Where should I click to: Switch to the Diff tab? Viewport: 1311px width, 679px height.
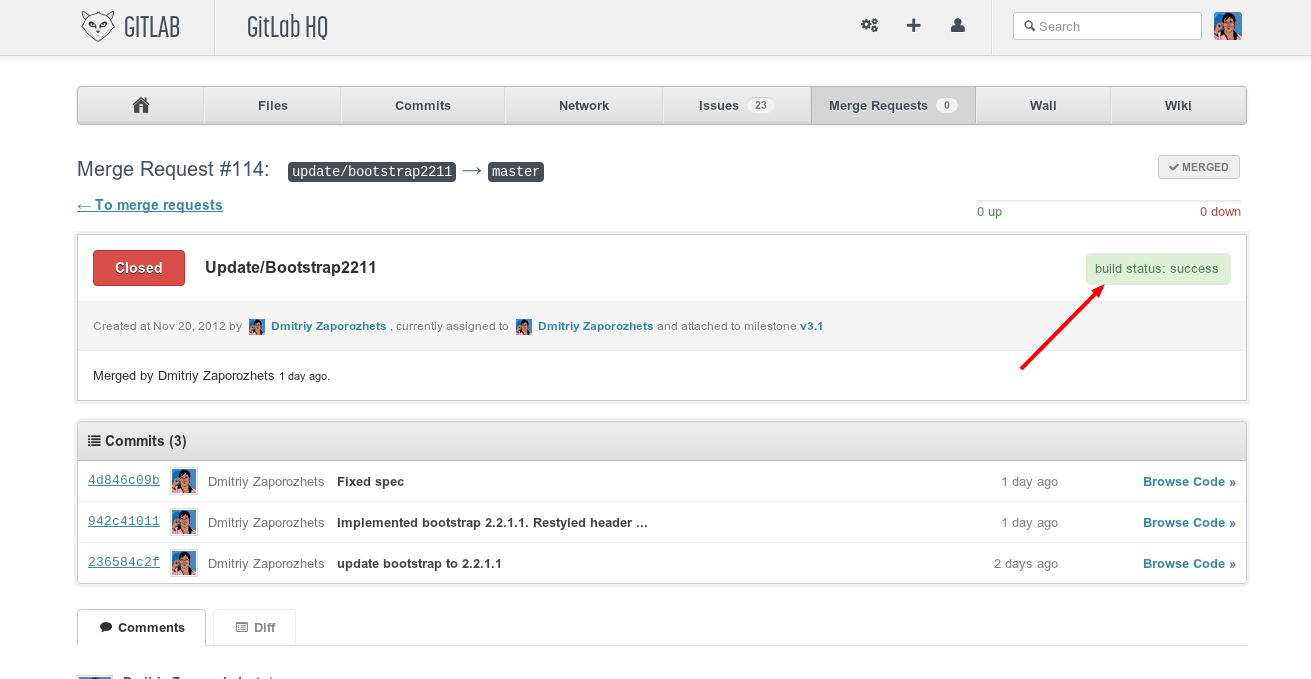(254, 628)
